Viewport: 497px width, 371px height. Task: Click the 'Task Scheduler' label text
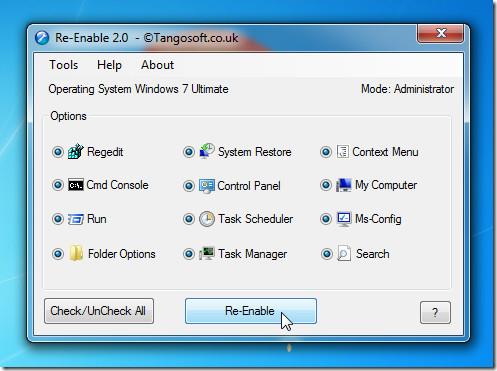256,219
